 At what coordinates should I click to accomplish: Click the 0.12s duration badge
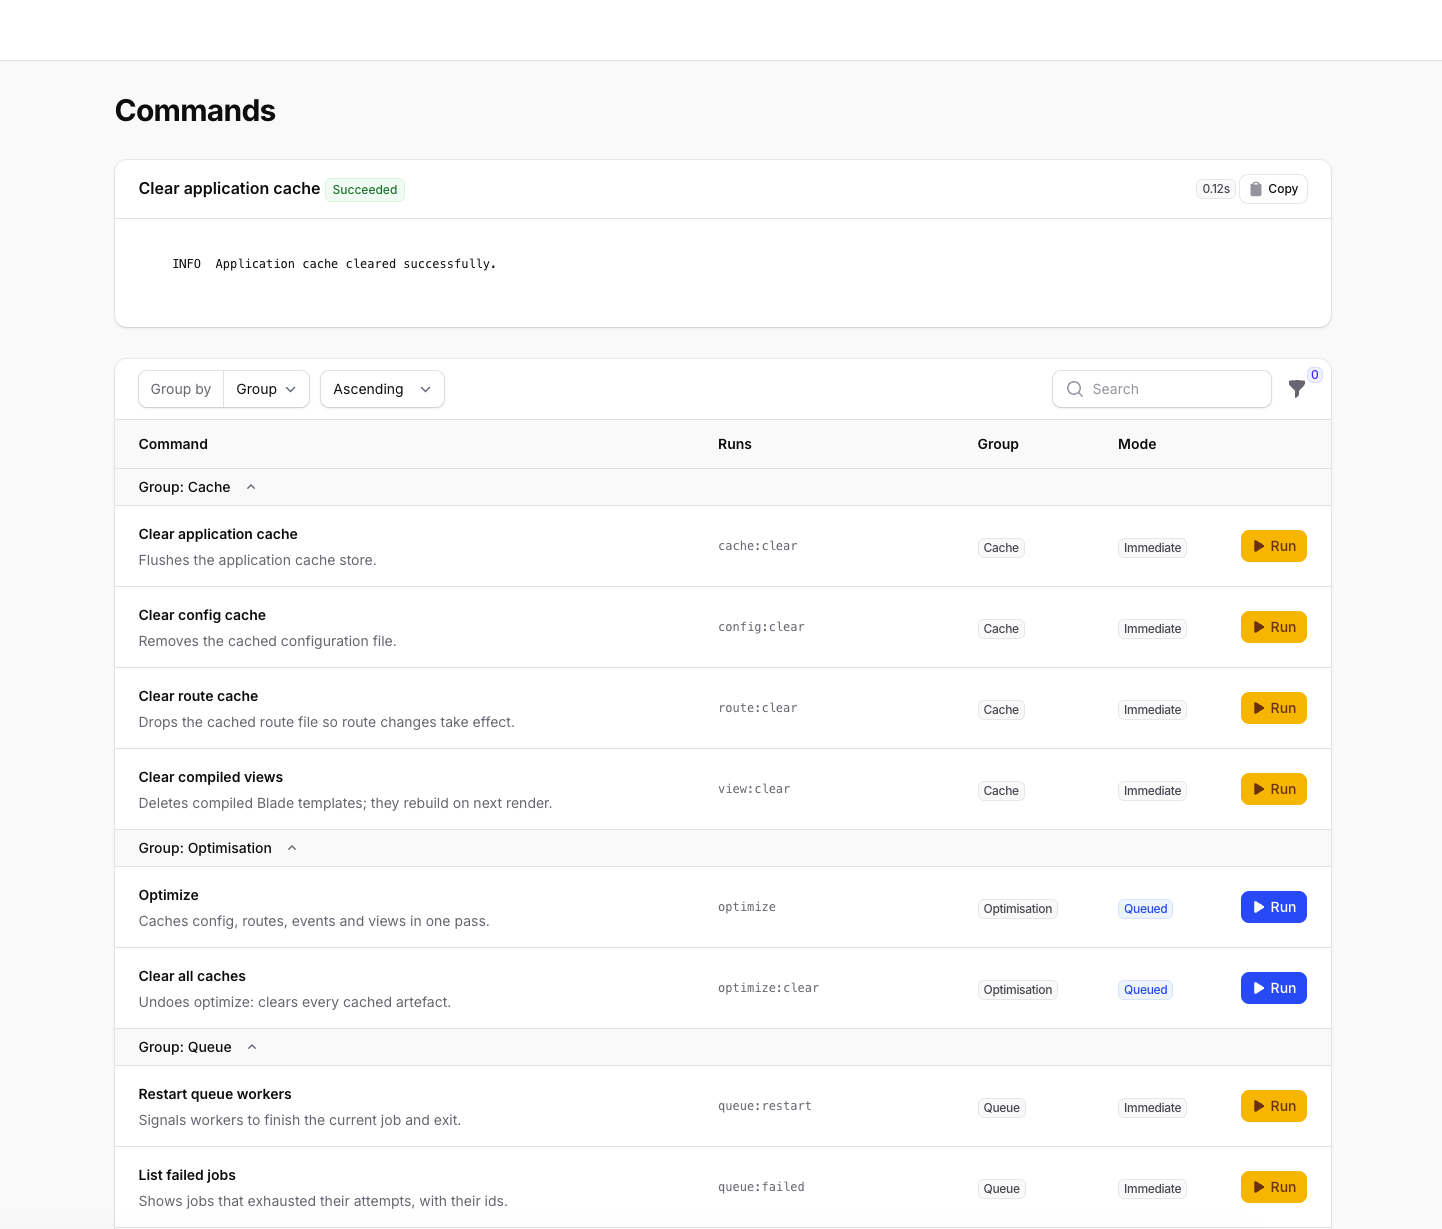click(1216, 189)
